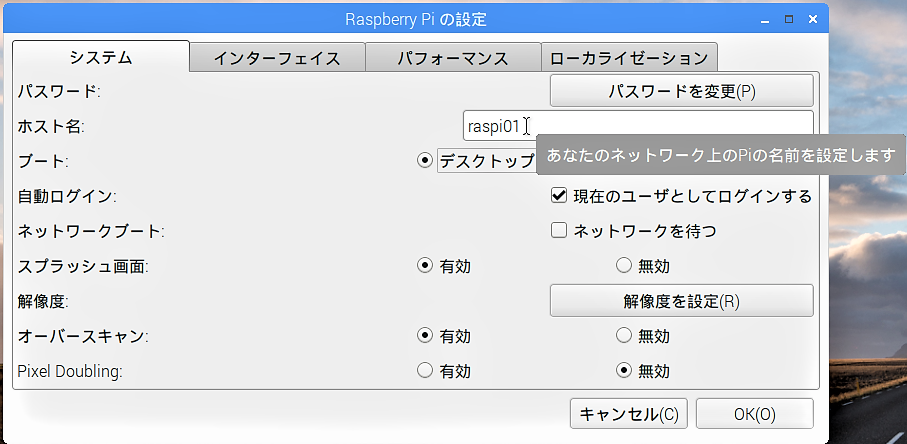Select the デスクトップ boot radio button
The image size is (907, 444).
click(x=425, y=161)
